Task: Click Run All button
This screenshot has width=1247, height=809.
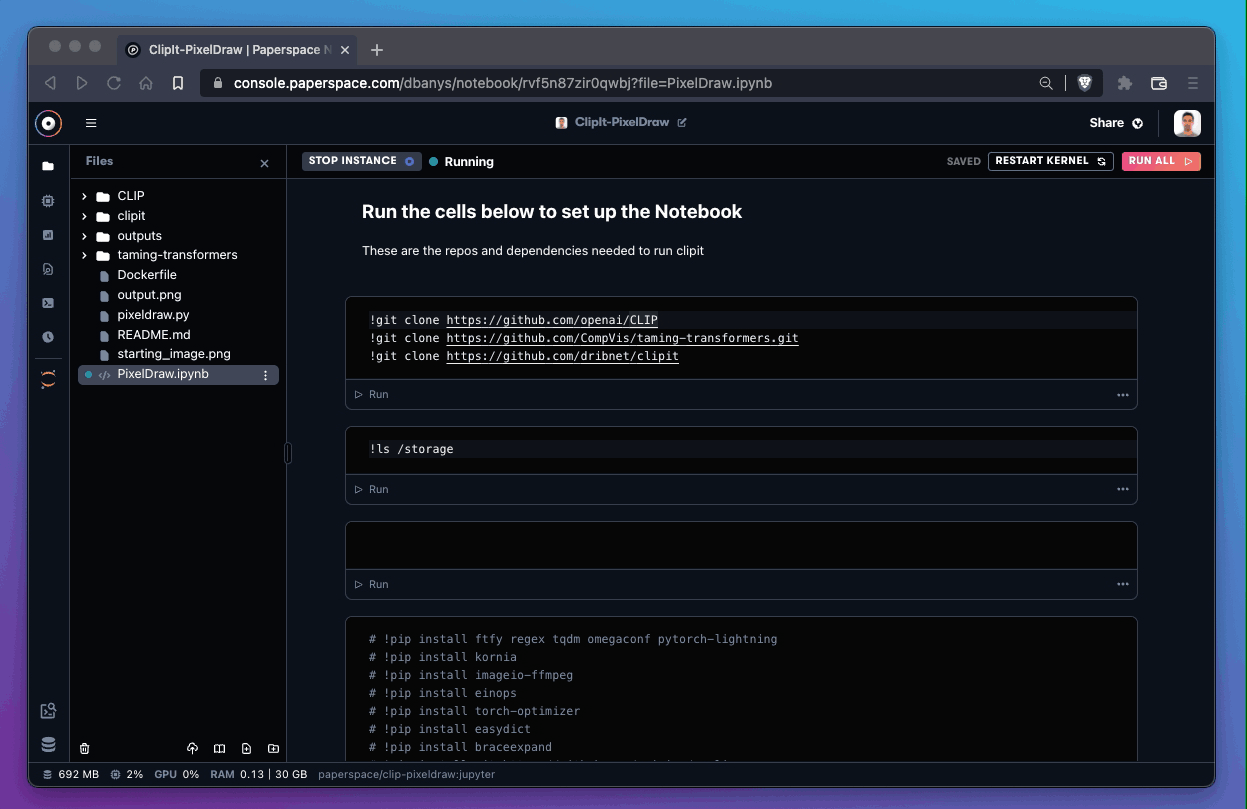Action: (1161, 161)
